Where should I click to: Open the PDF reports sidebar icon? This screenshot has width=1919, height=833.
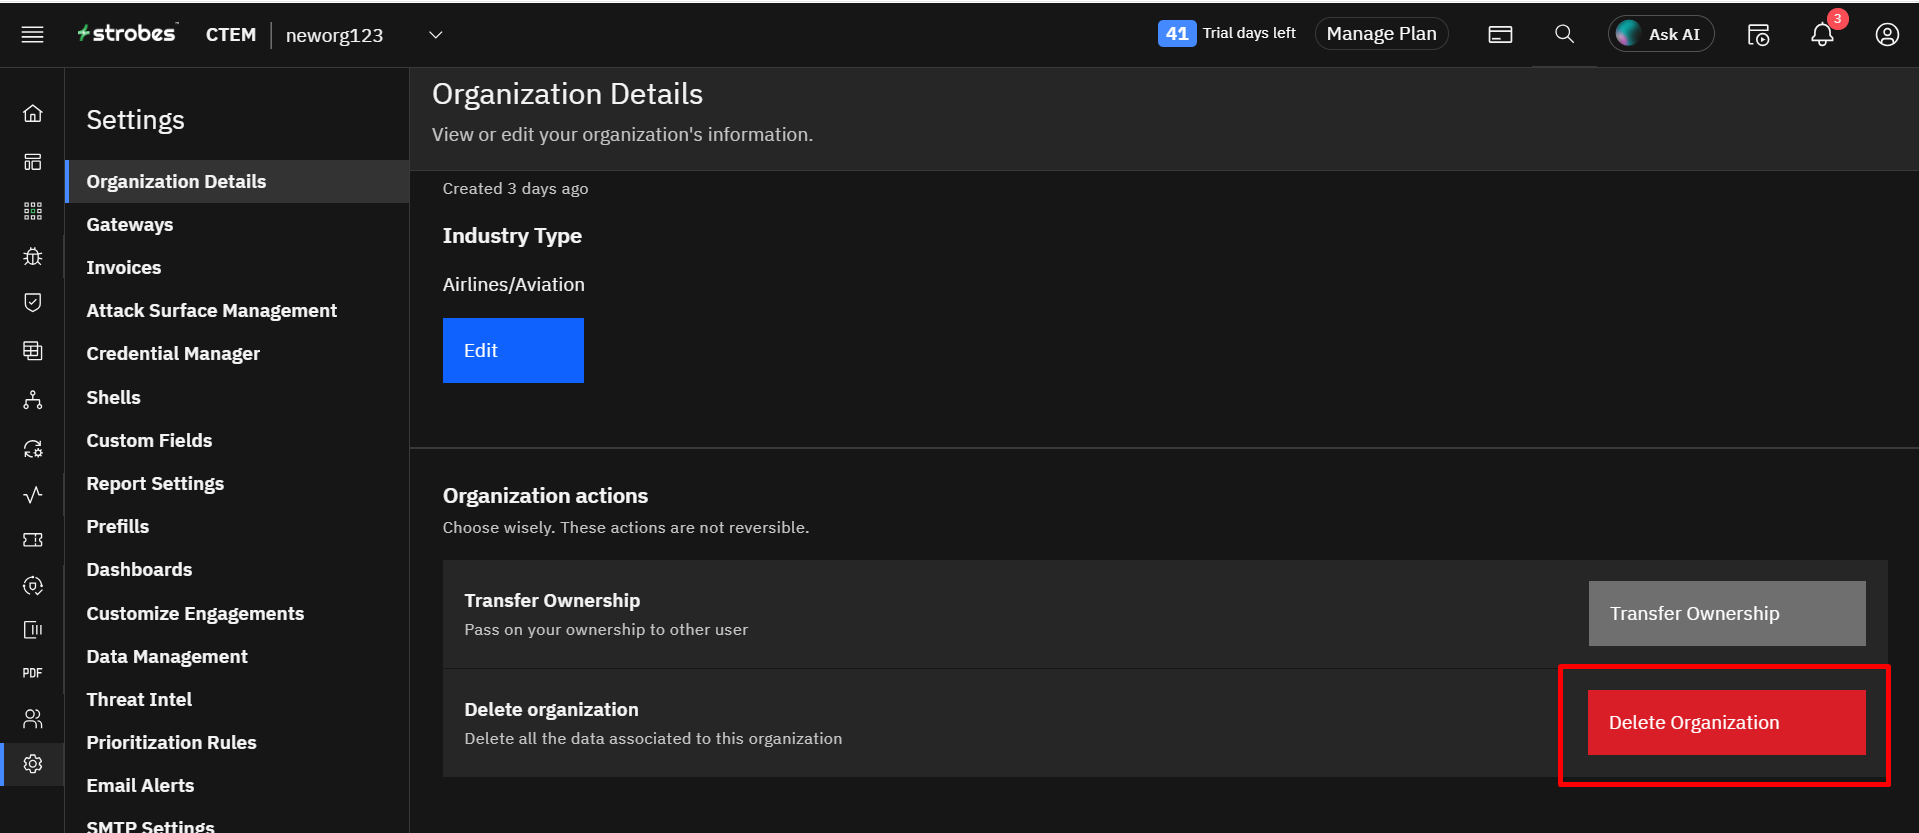coord(33,673)
